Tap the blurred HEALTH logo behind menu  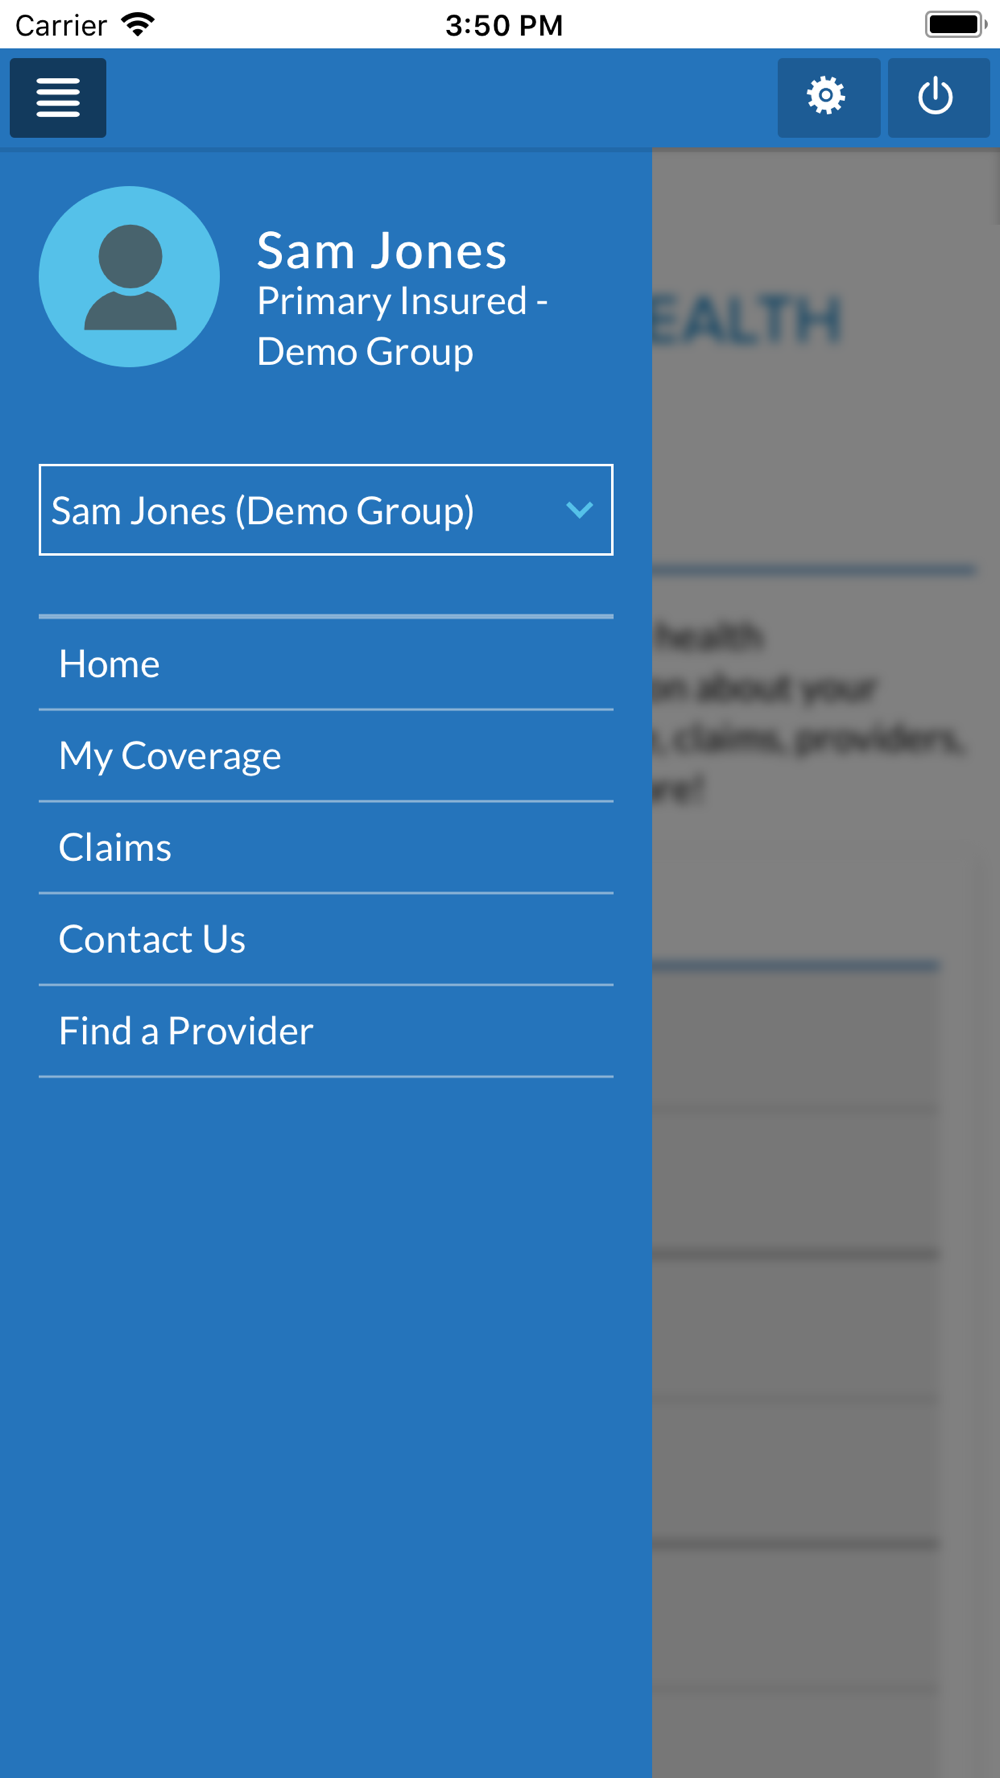(748, 320)
